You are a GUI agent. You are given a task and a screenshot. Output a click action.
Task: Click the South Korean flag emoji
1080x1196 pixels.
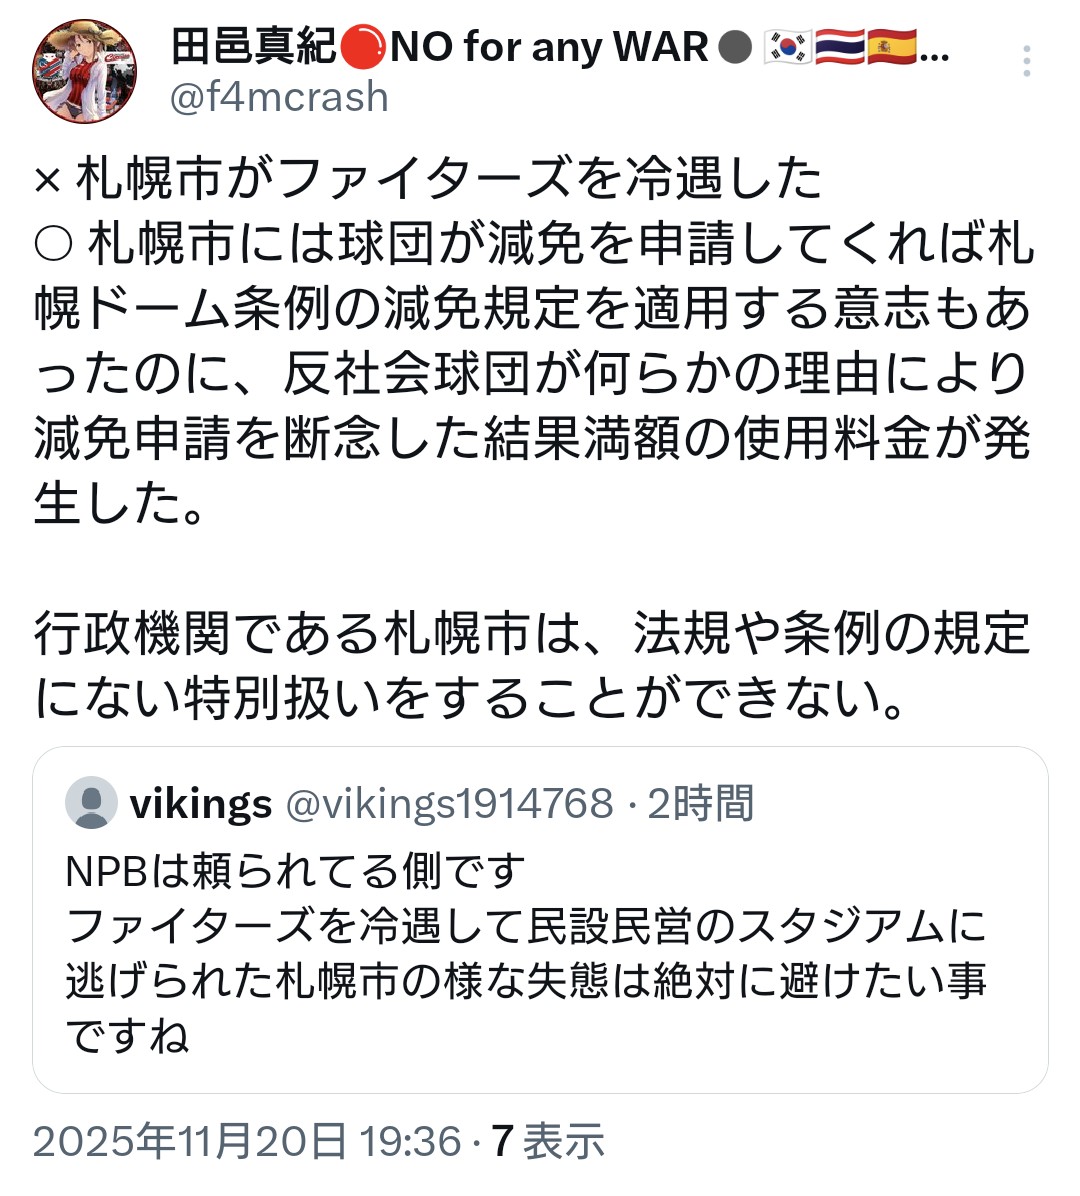[787, 47]
